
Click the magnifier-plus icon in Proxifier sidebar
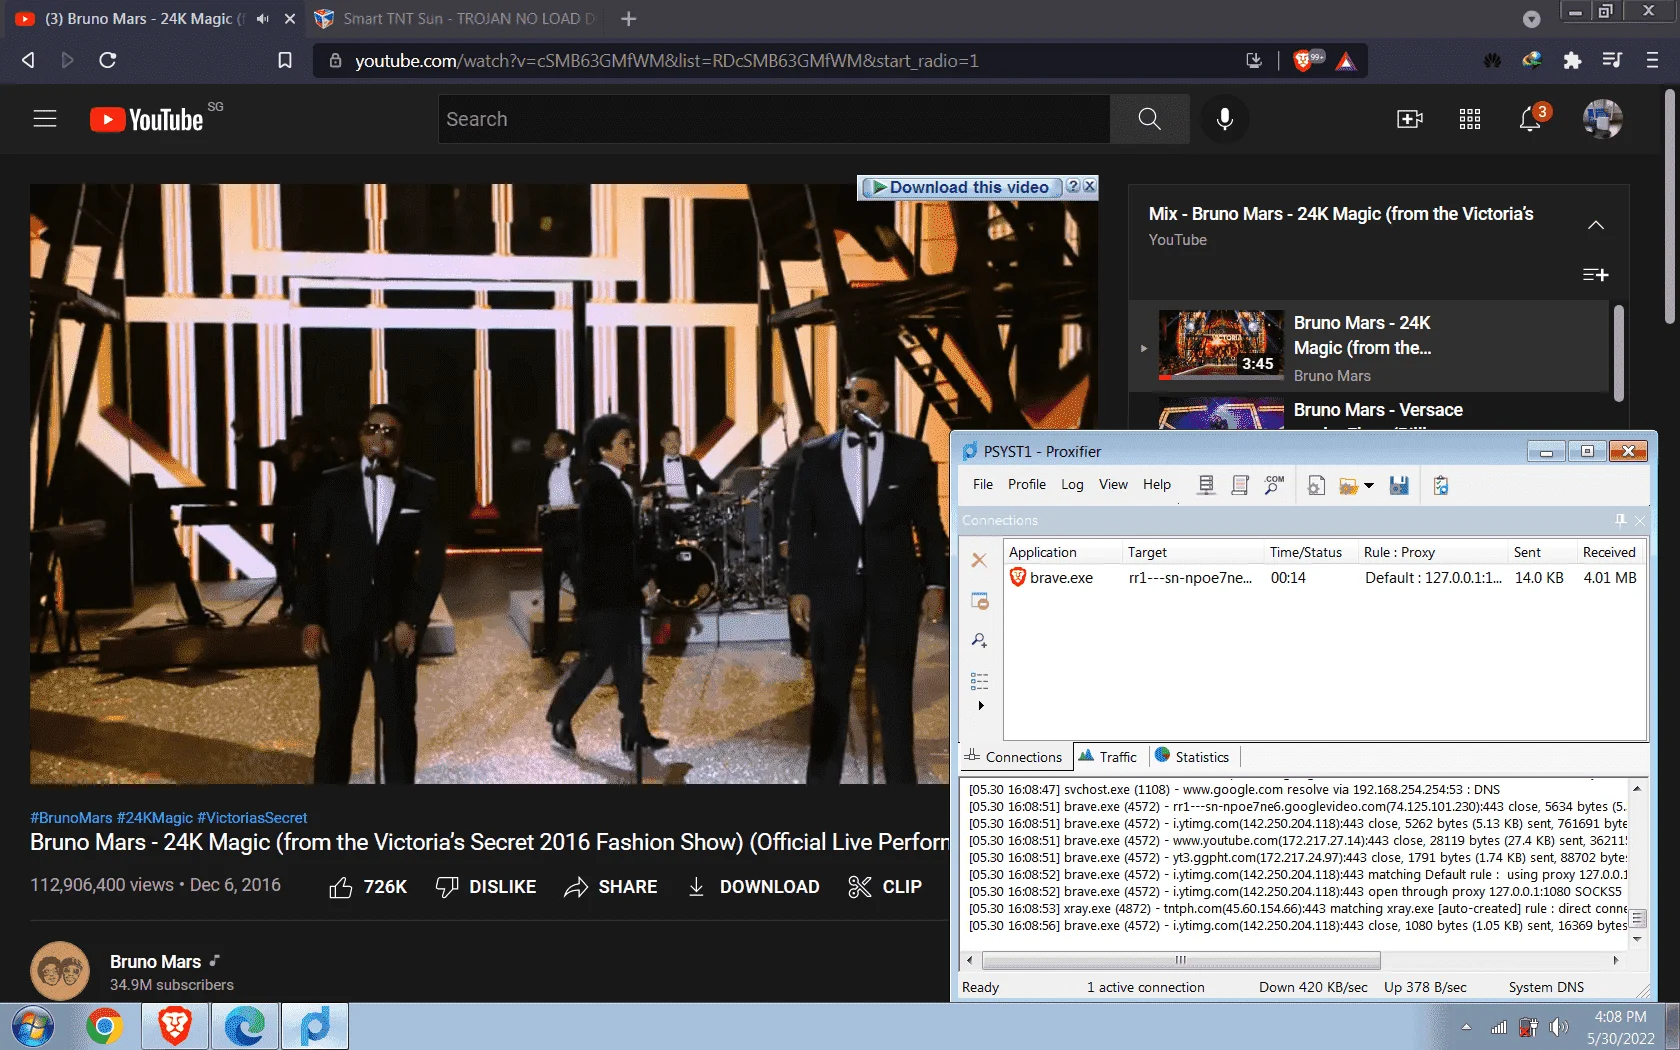pos(979,640)
